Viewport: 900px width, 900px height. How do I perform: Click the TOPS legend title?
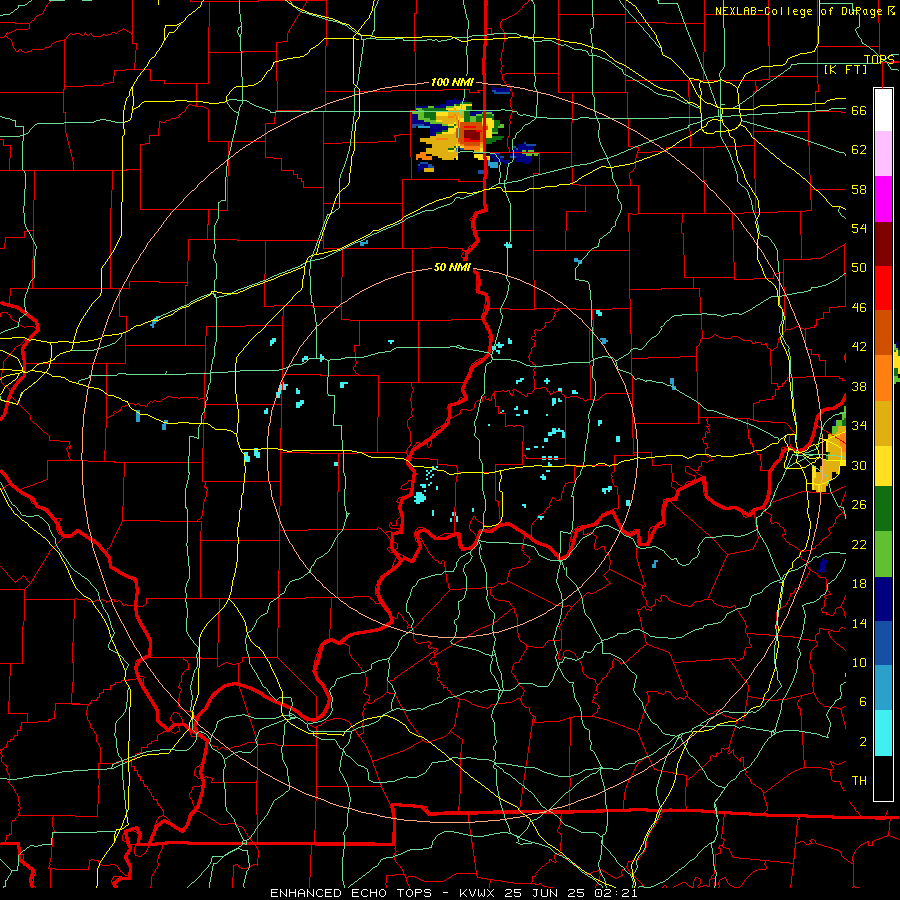[x=879, y=59]
